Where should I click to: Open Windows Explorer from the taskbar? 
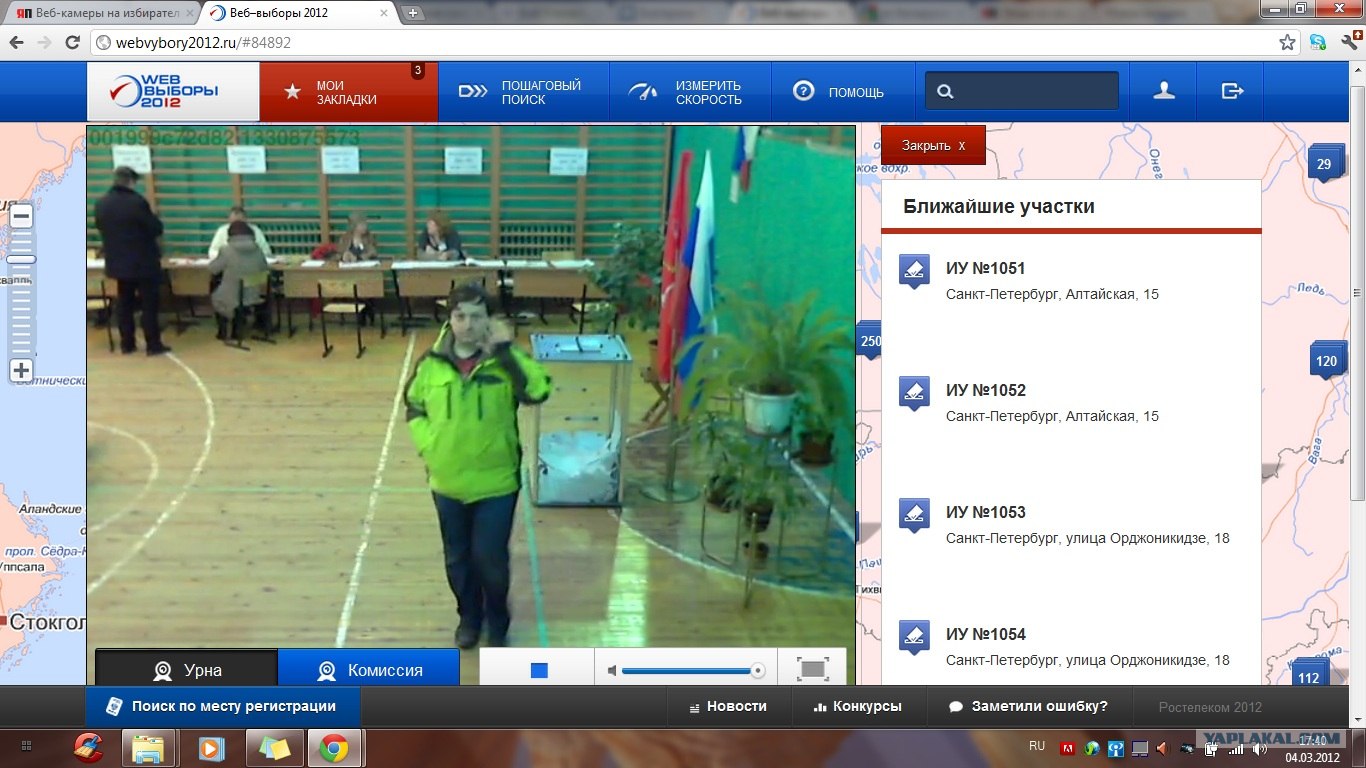click(x=148, y=748)
